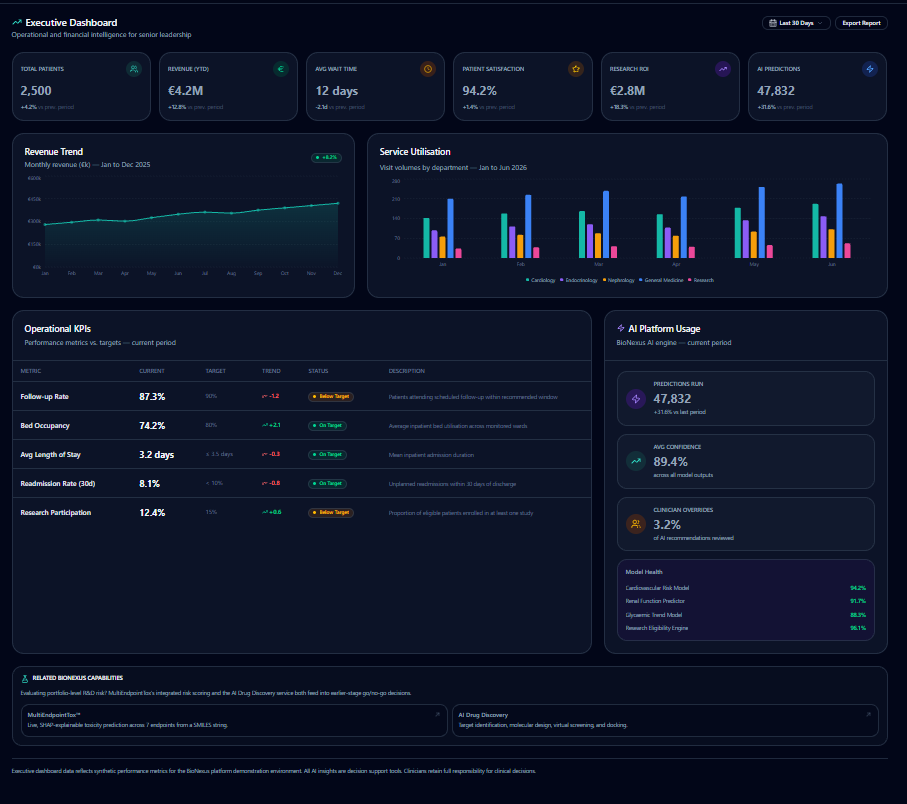Click the Executive Dashboard trend-line logo icon
This screenshot has width=907, height=804.
click(x=17, y=23)
